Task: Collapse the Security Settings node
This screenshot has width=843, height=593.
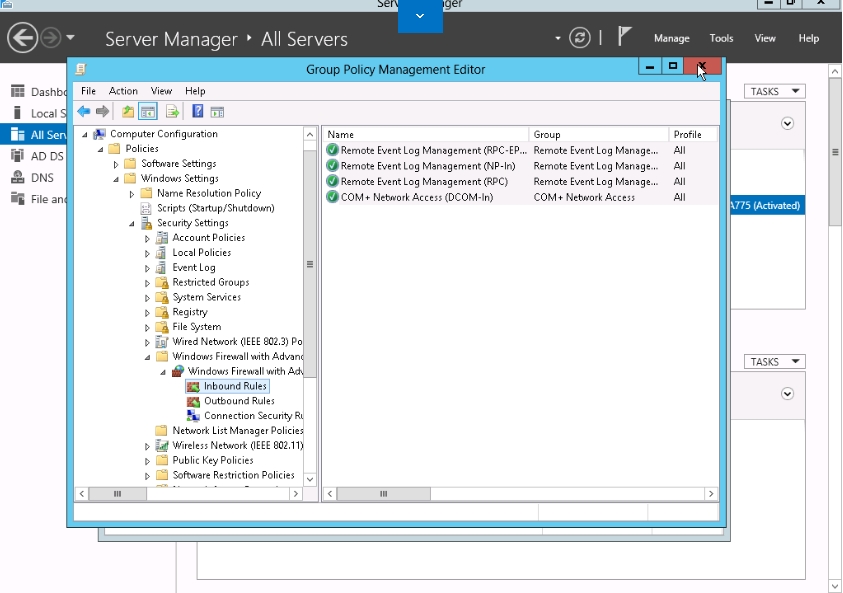Action: coord(132,224)
